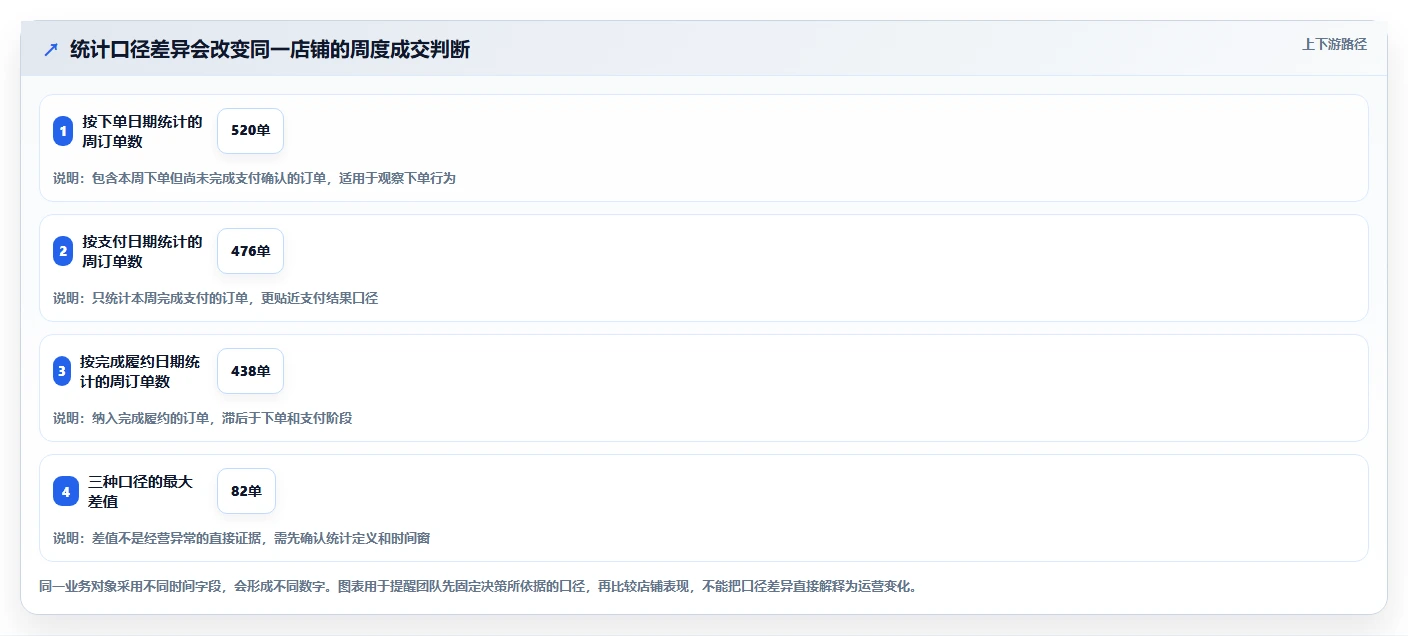The width and height of the screenshot is (1408, 636).
Task: Click title 统计口径差异会改变同一店铺的周度成交判断
Action: 270,50
